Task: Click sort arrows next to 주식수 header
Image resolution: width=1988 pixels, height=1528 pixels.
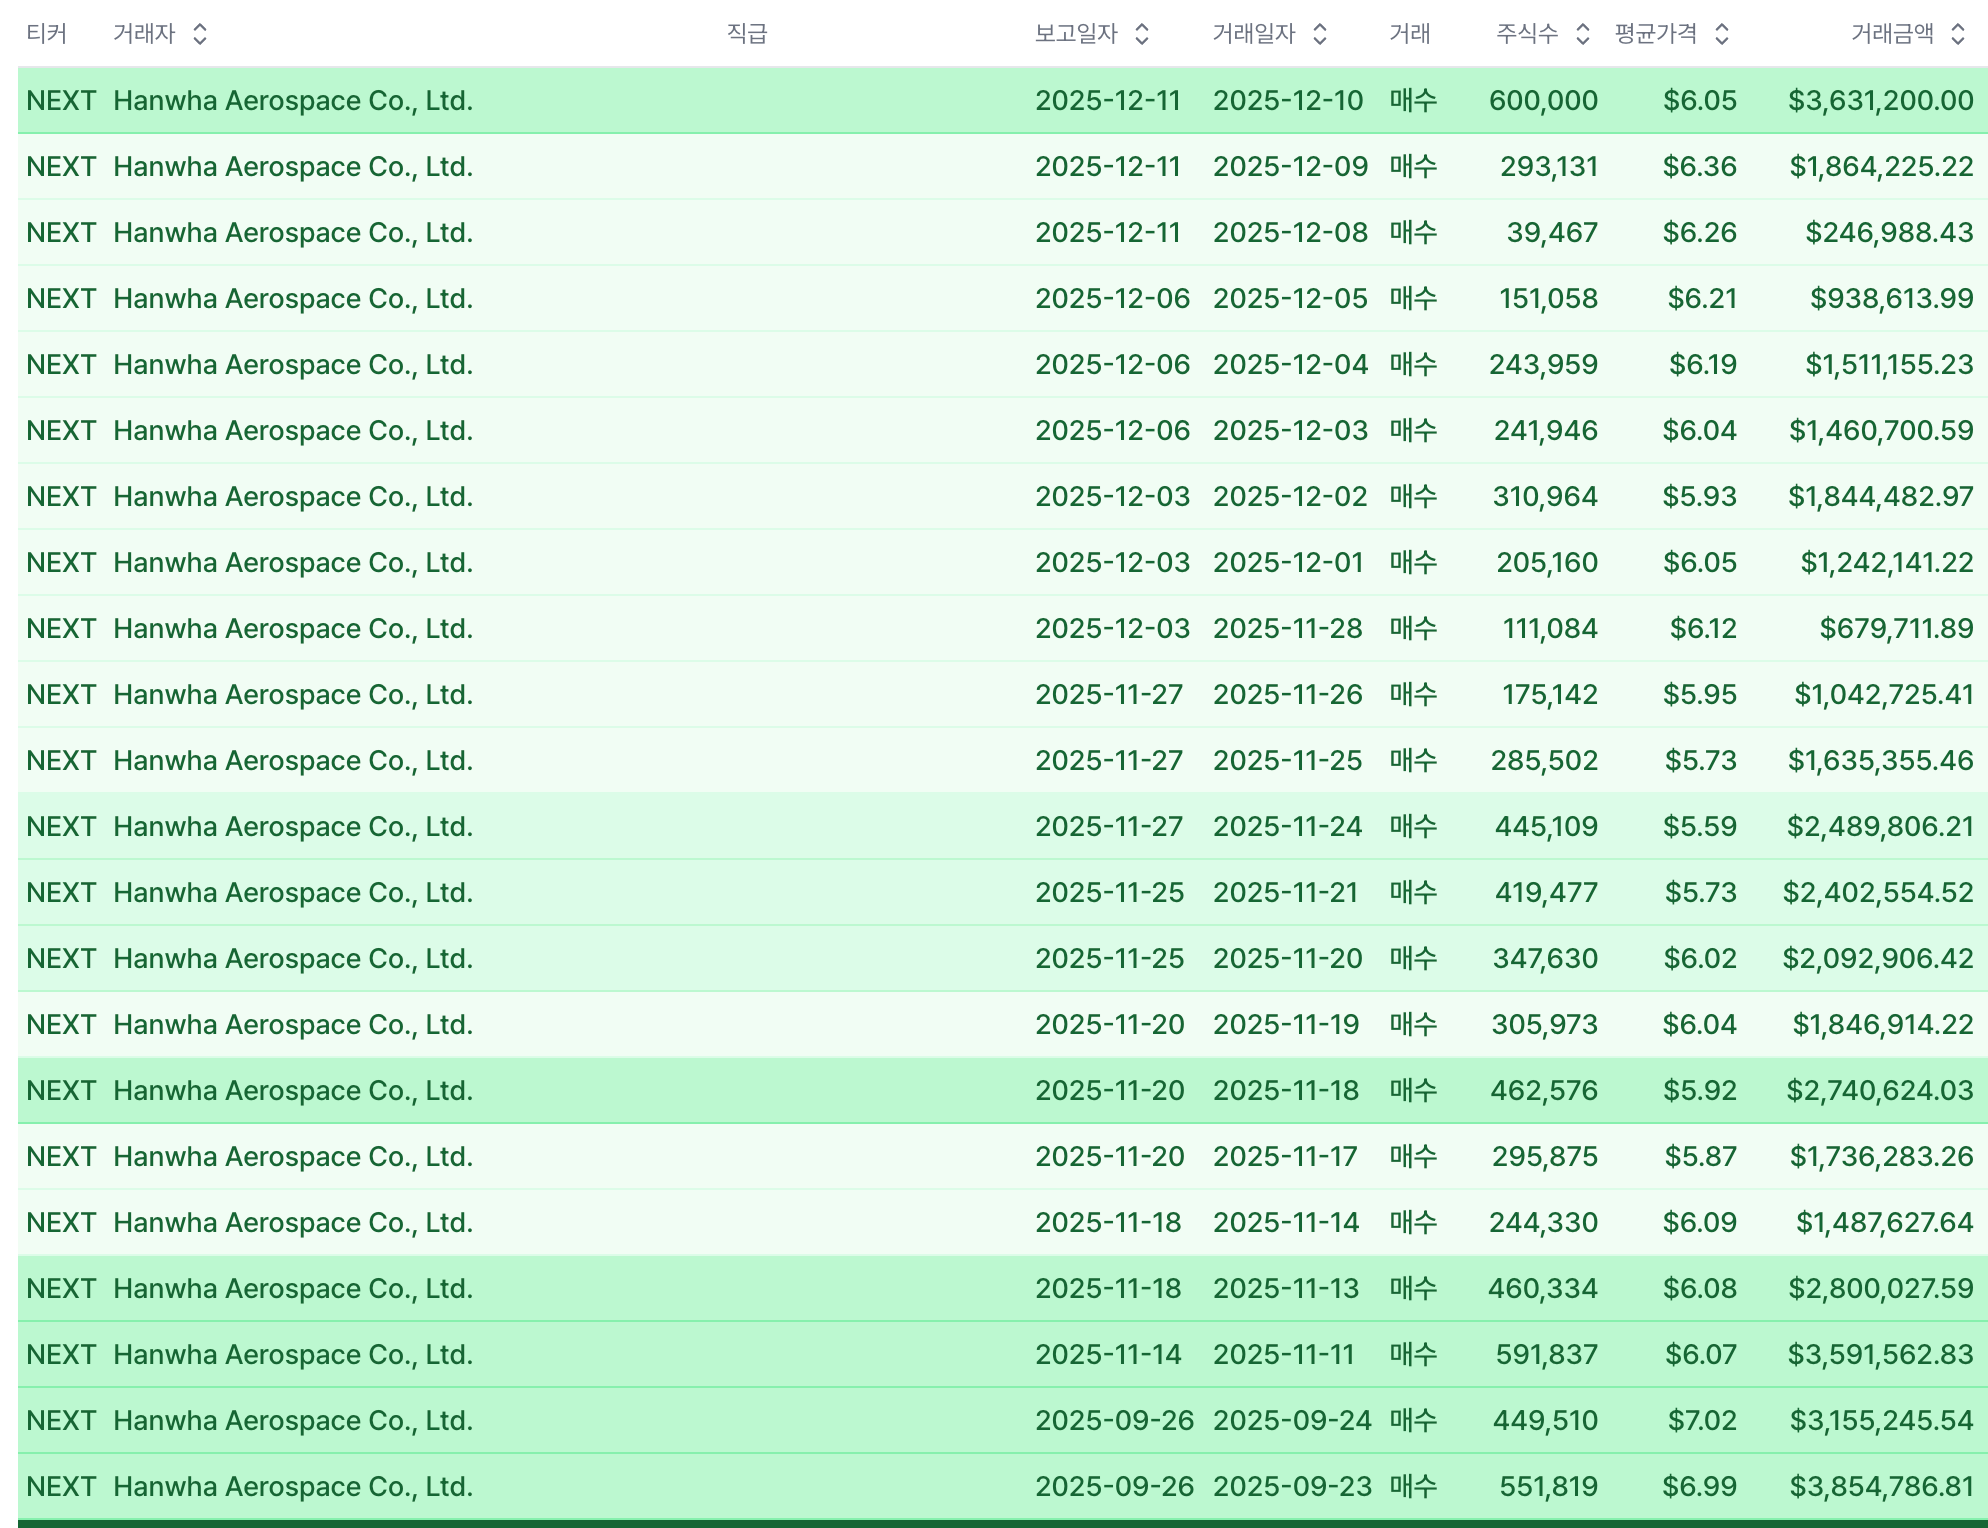Action: [x=1582, y=34]
